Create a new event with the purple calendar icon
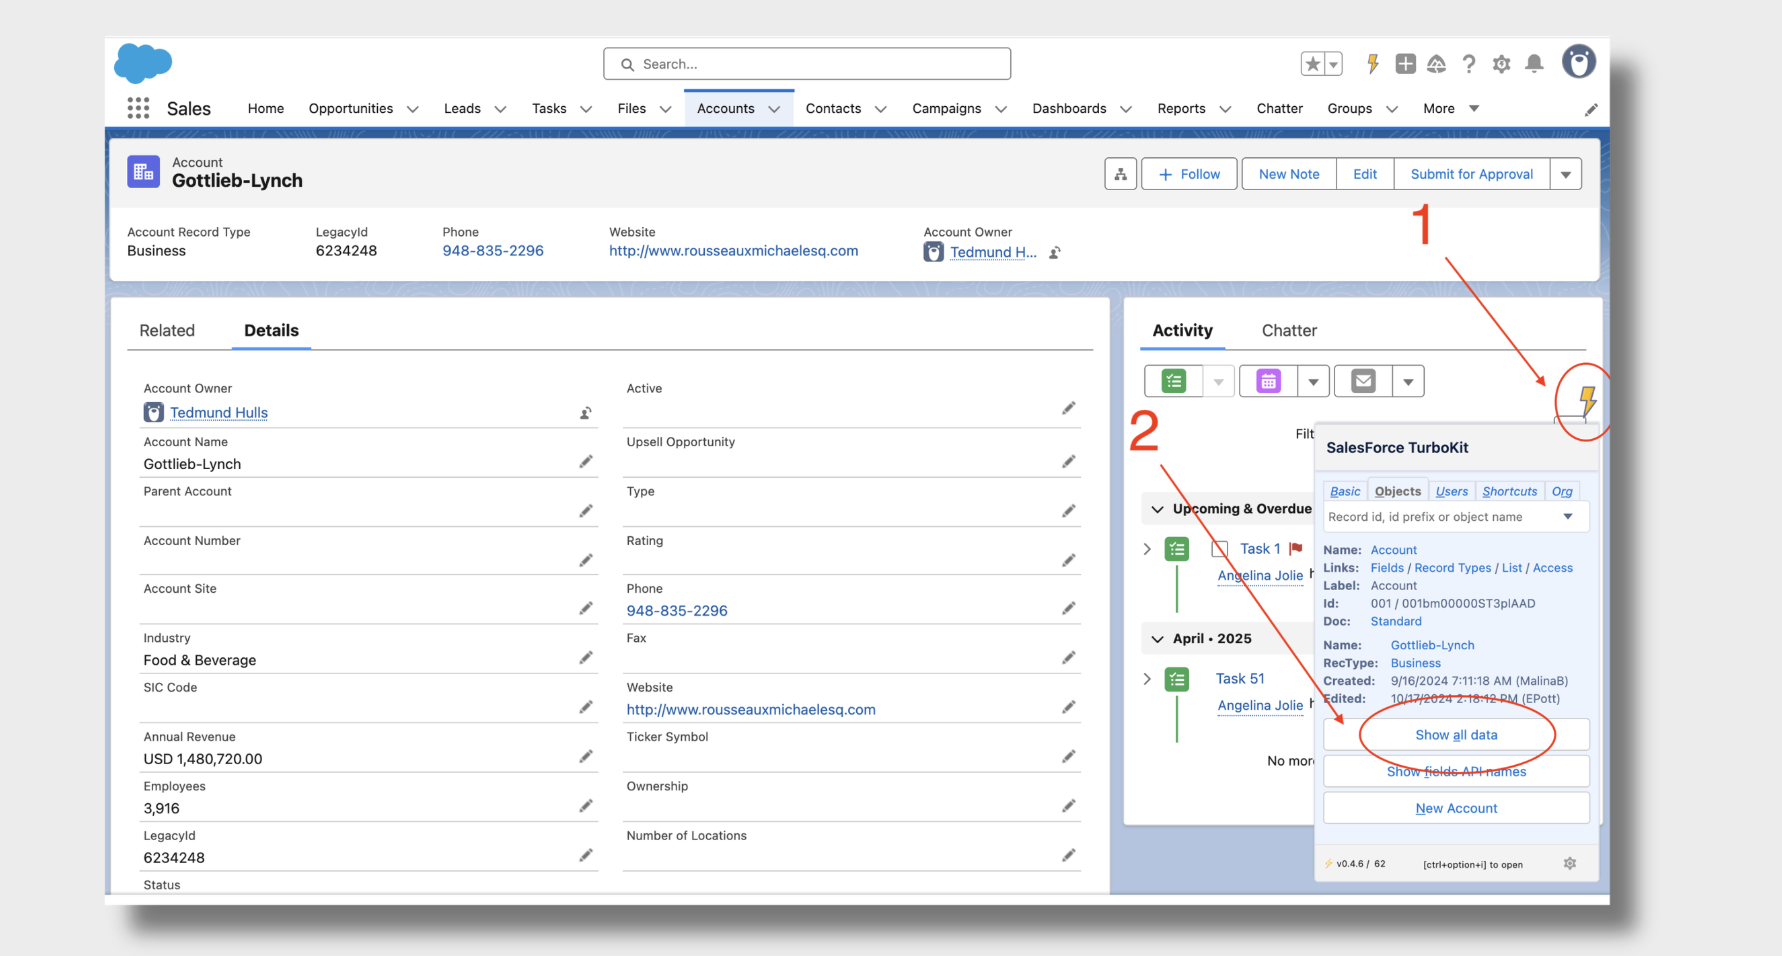 coord(1268,380)
